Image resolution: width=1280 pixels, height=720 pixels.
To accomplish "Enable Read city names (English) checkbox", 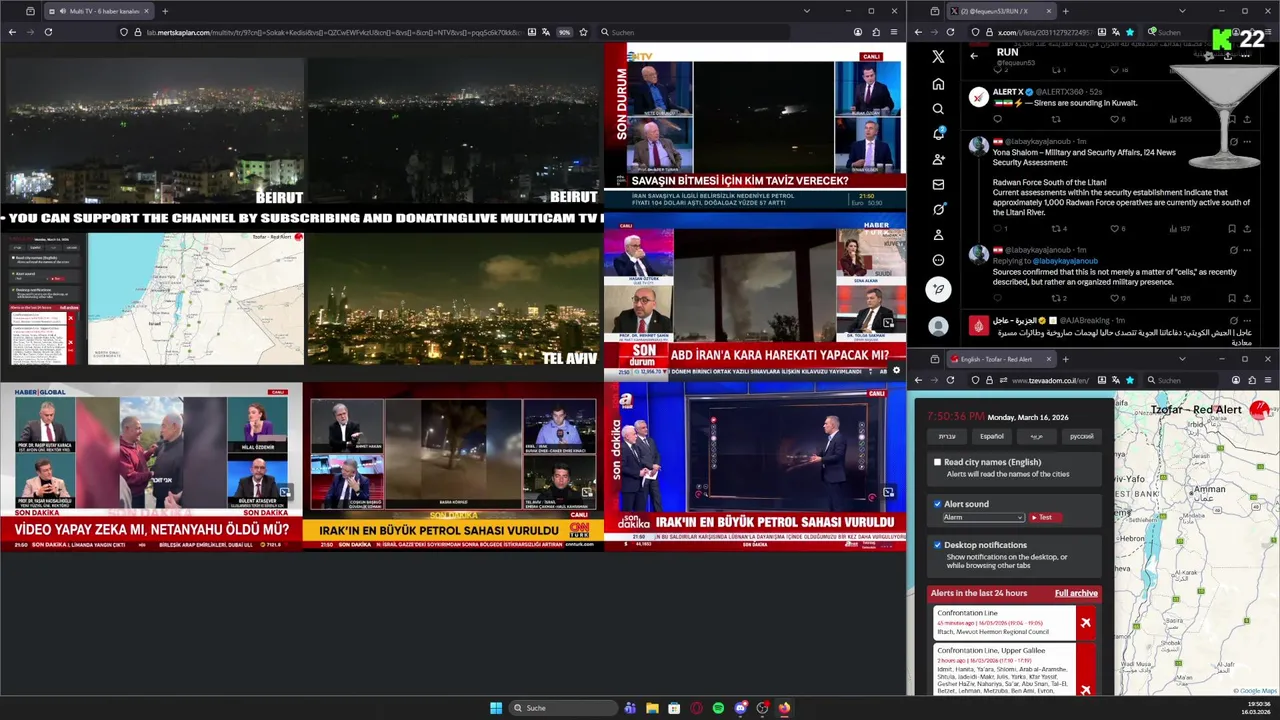I will [937, 462].
